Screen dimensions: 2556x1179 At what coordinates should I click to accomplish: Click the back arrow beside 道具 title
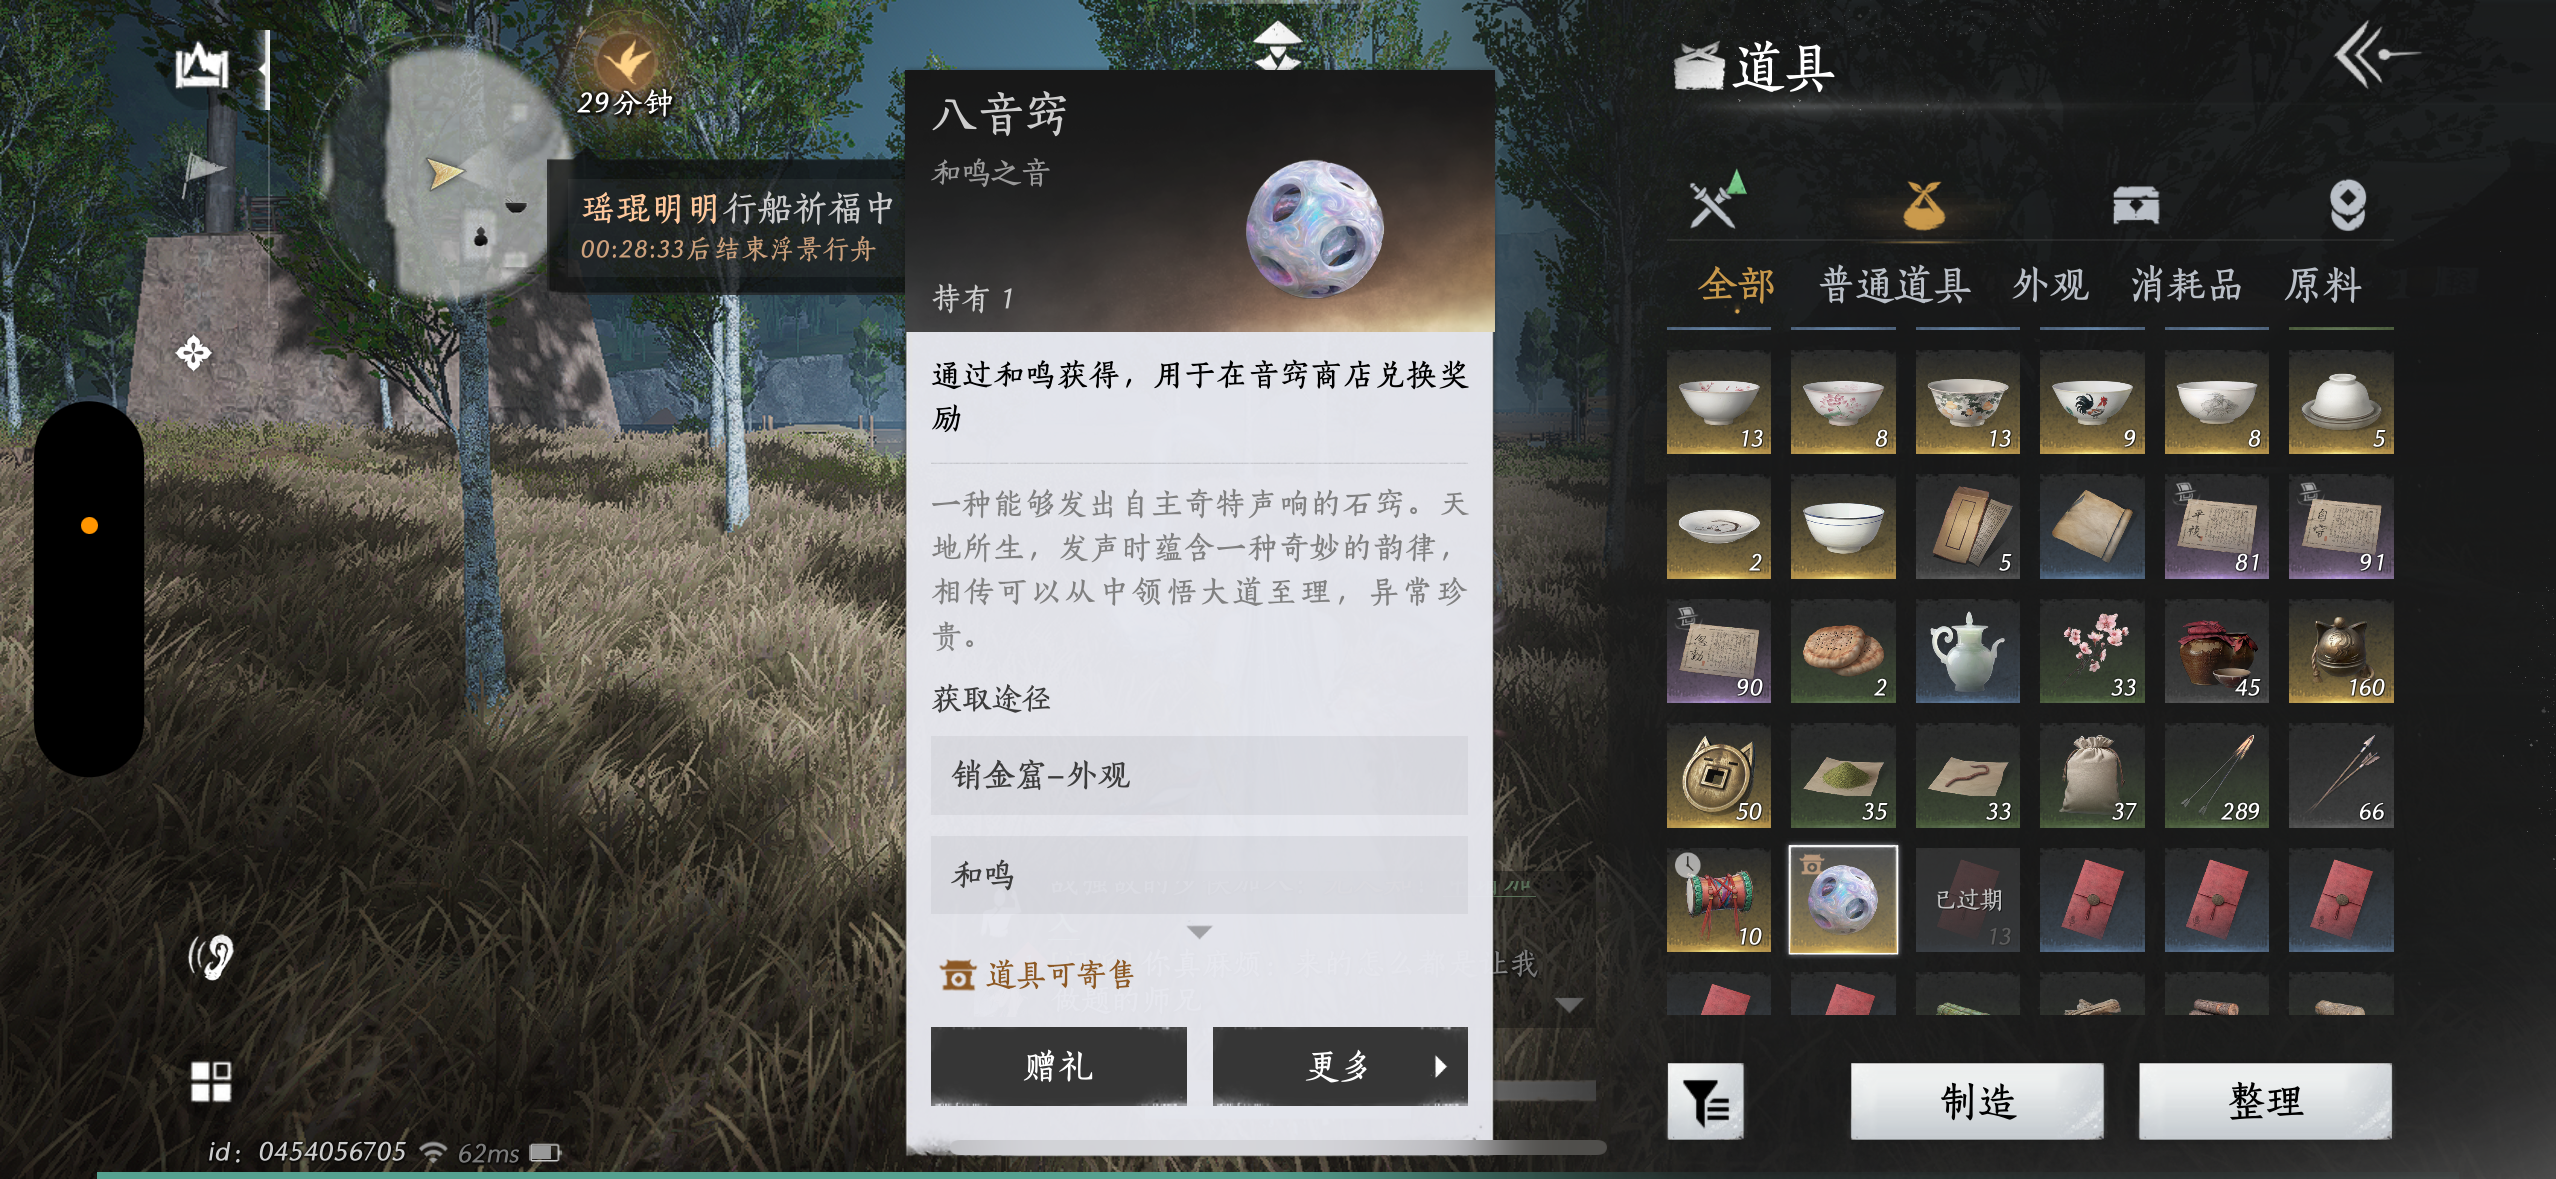[2375, 56]
